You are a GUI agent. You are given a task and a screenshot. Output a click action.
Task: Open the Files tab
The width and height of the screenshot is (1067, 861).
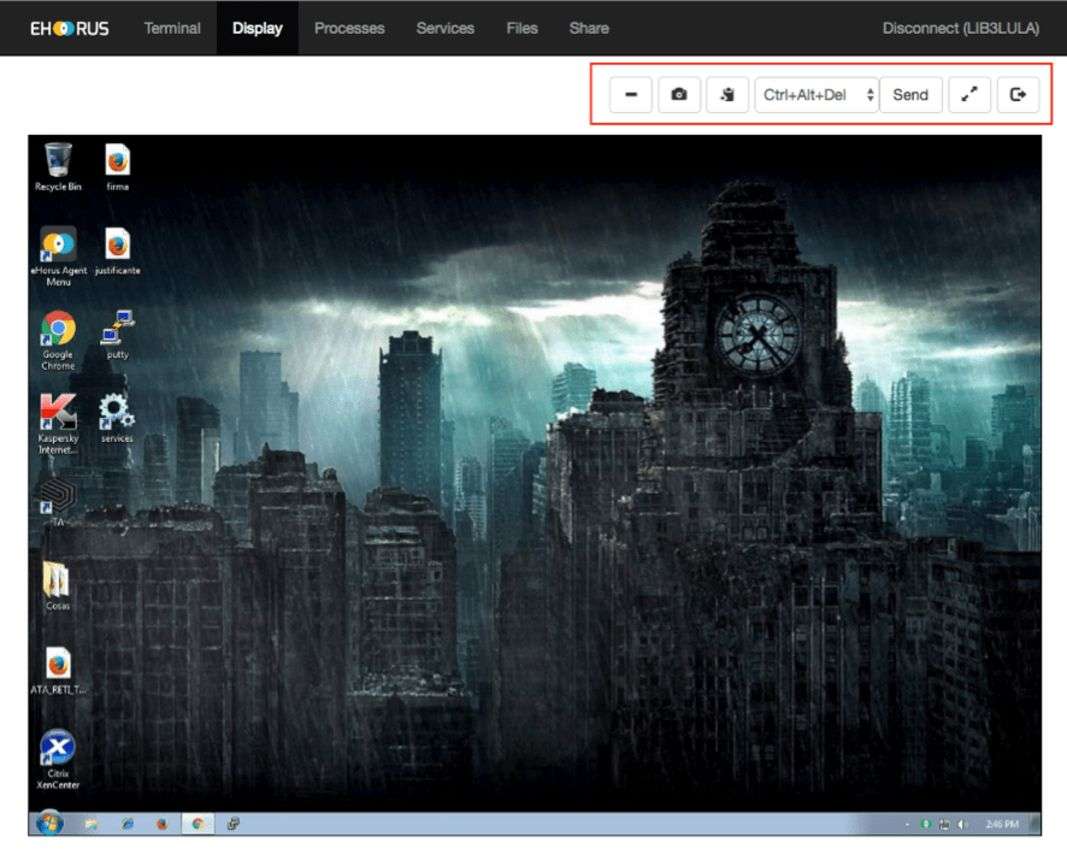coord(522,28)
